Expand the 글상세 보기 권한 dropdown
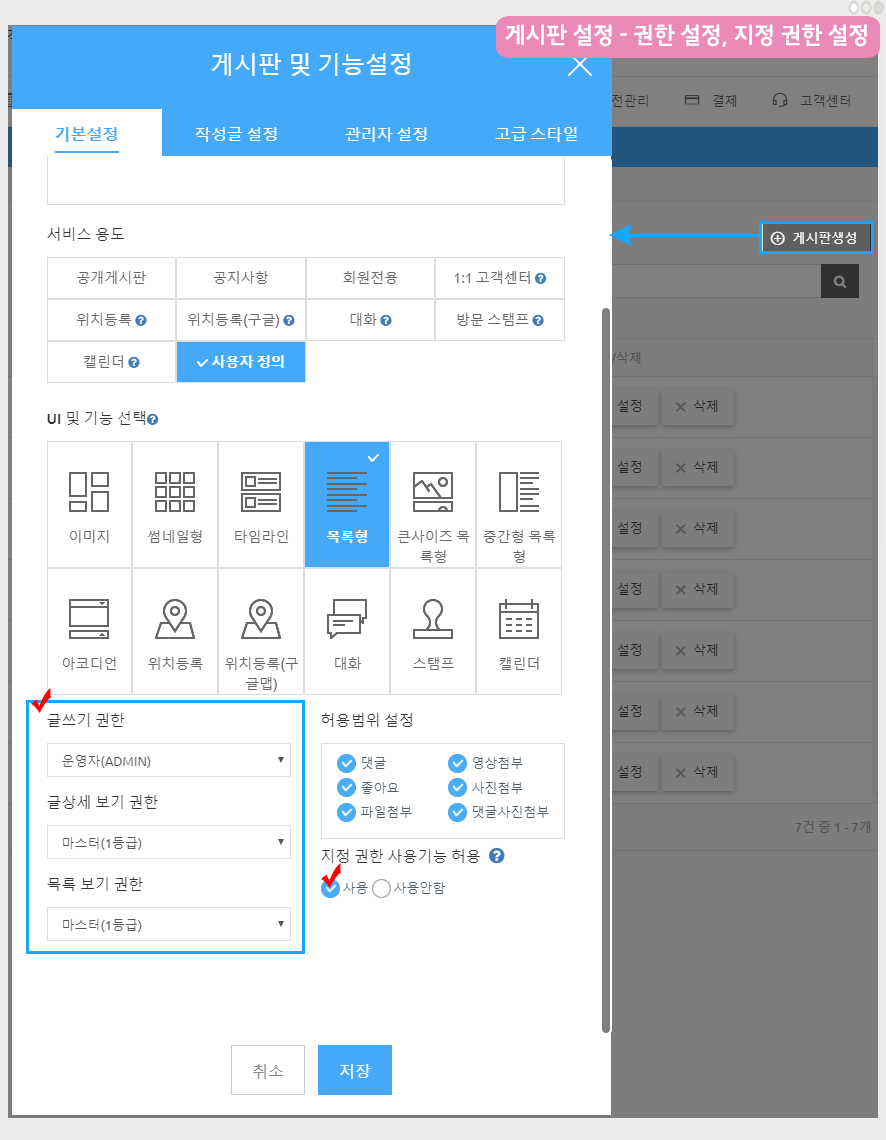 point(169,843)
